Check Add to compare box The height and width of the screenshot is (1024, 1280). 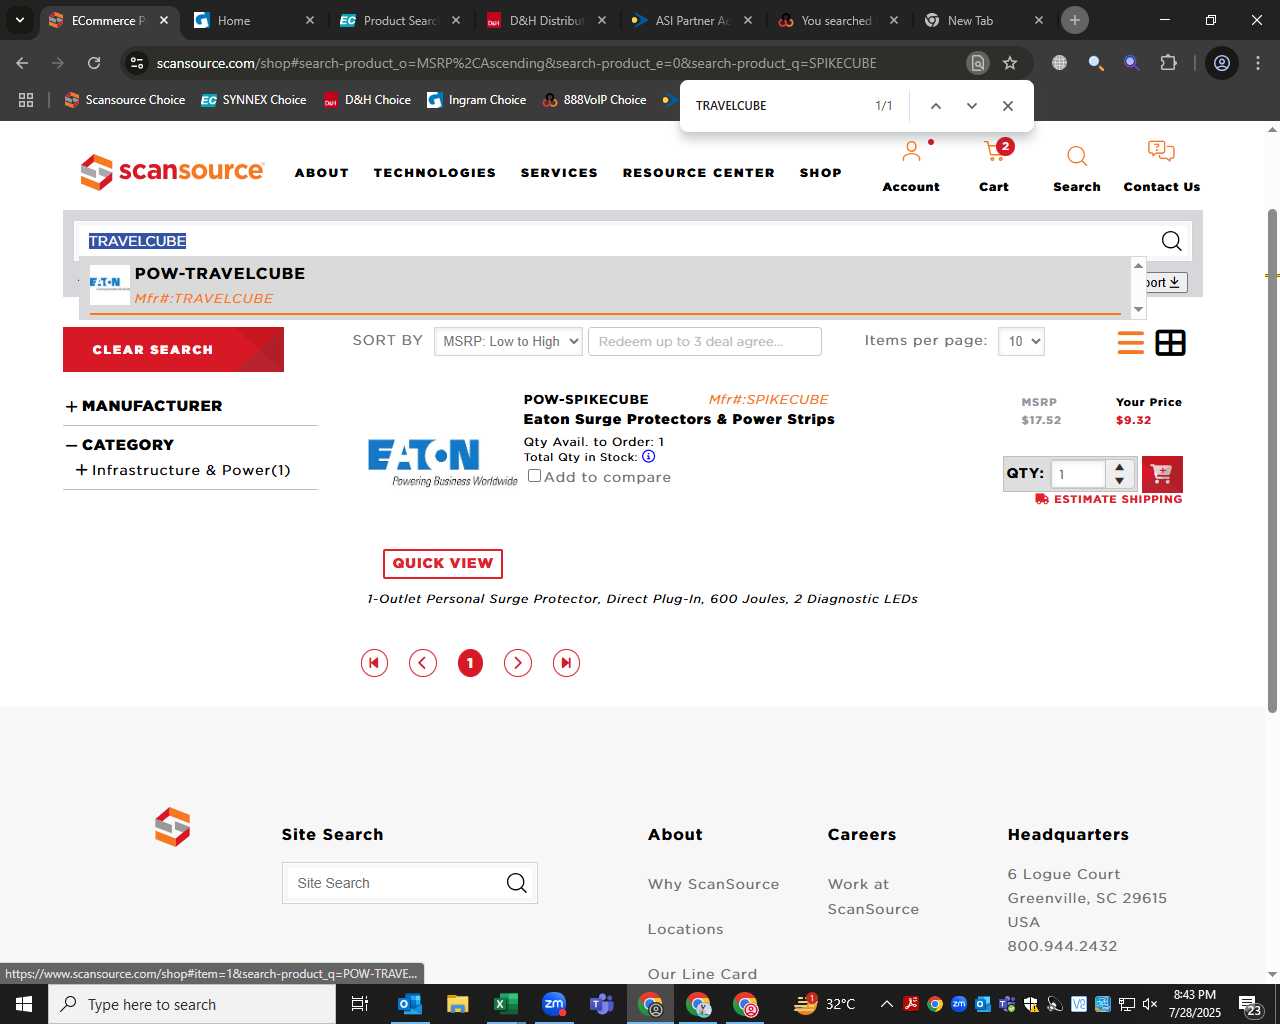[x=535, y=476]
